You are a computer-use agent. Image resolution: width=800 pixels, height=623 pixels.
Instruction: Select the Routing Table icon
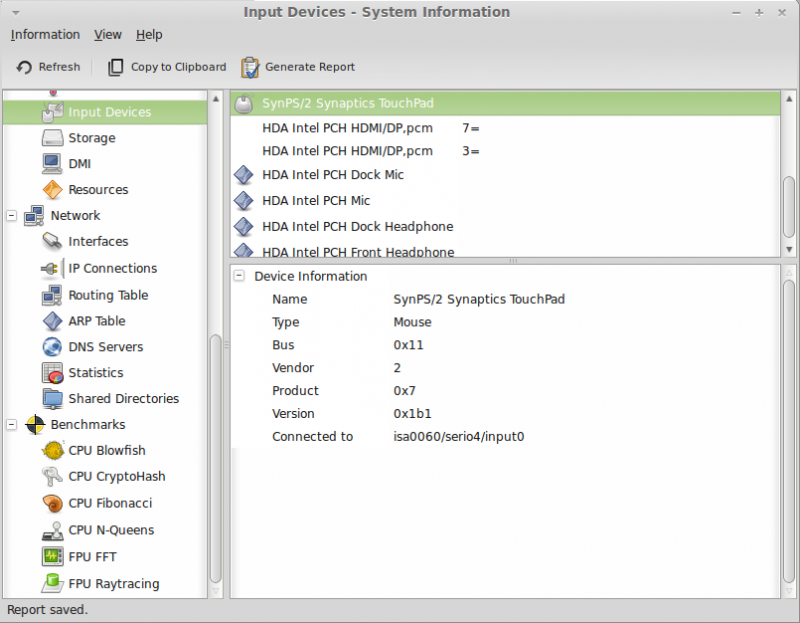click(x=53, y=295)
